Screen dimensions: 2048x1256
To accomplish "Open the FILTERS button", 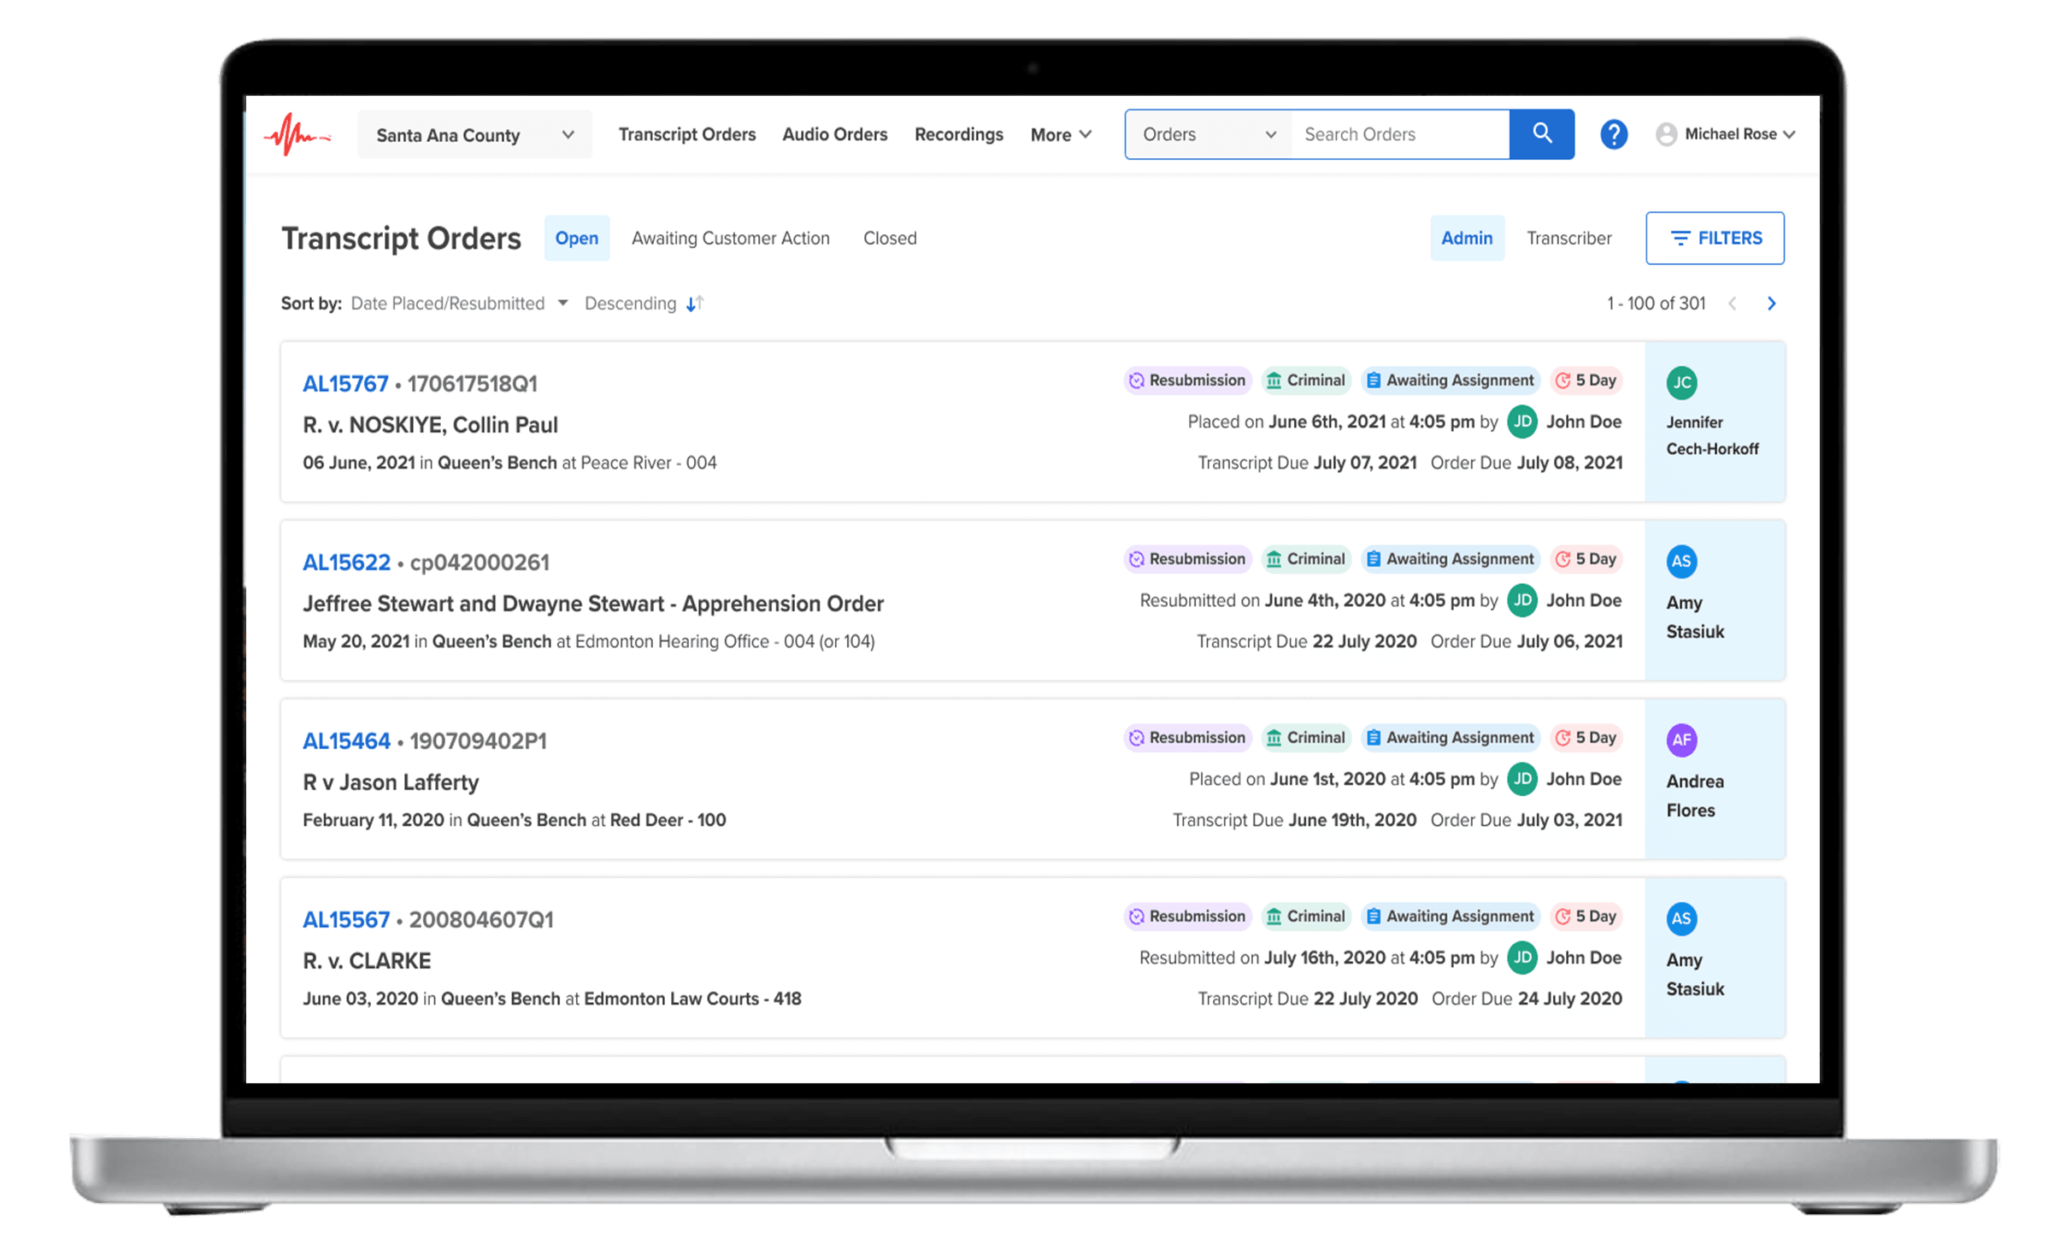I will pyautogui.click(x=1714, y=238).
